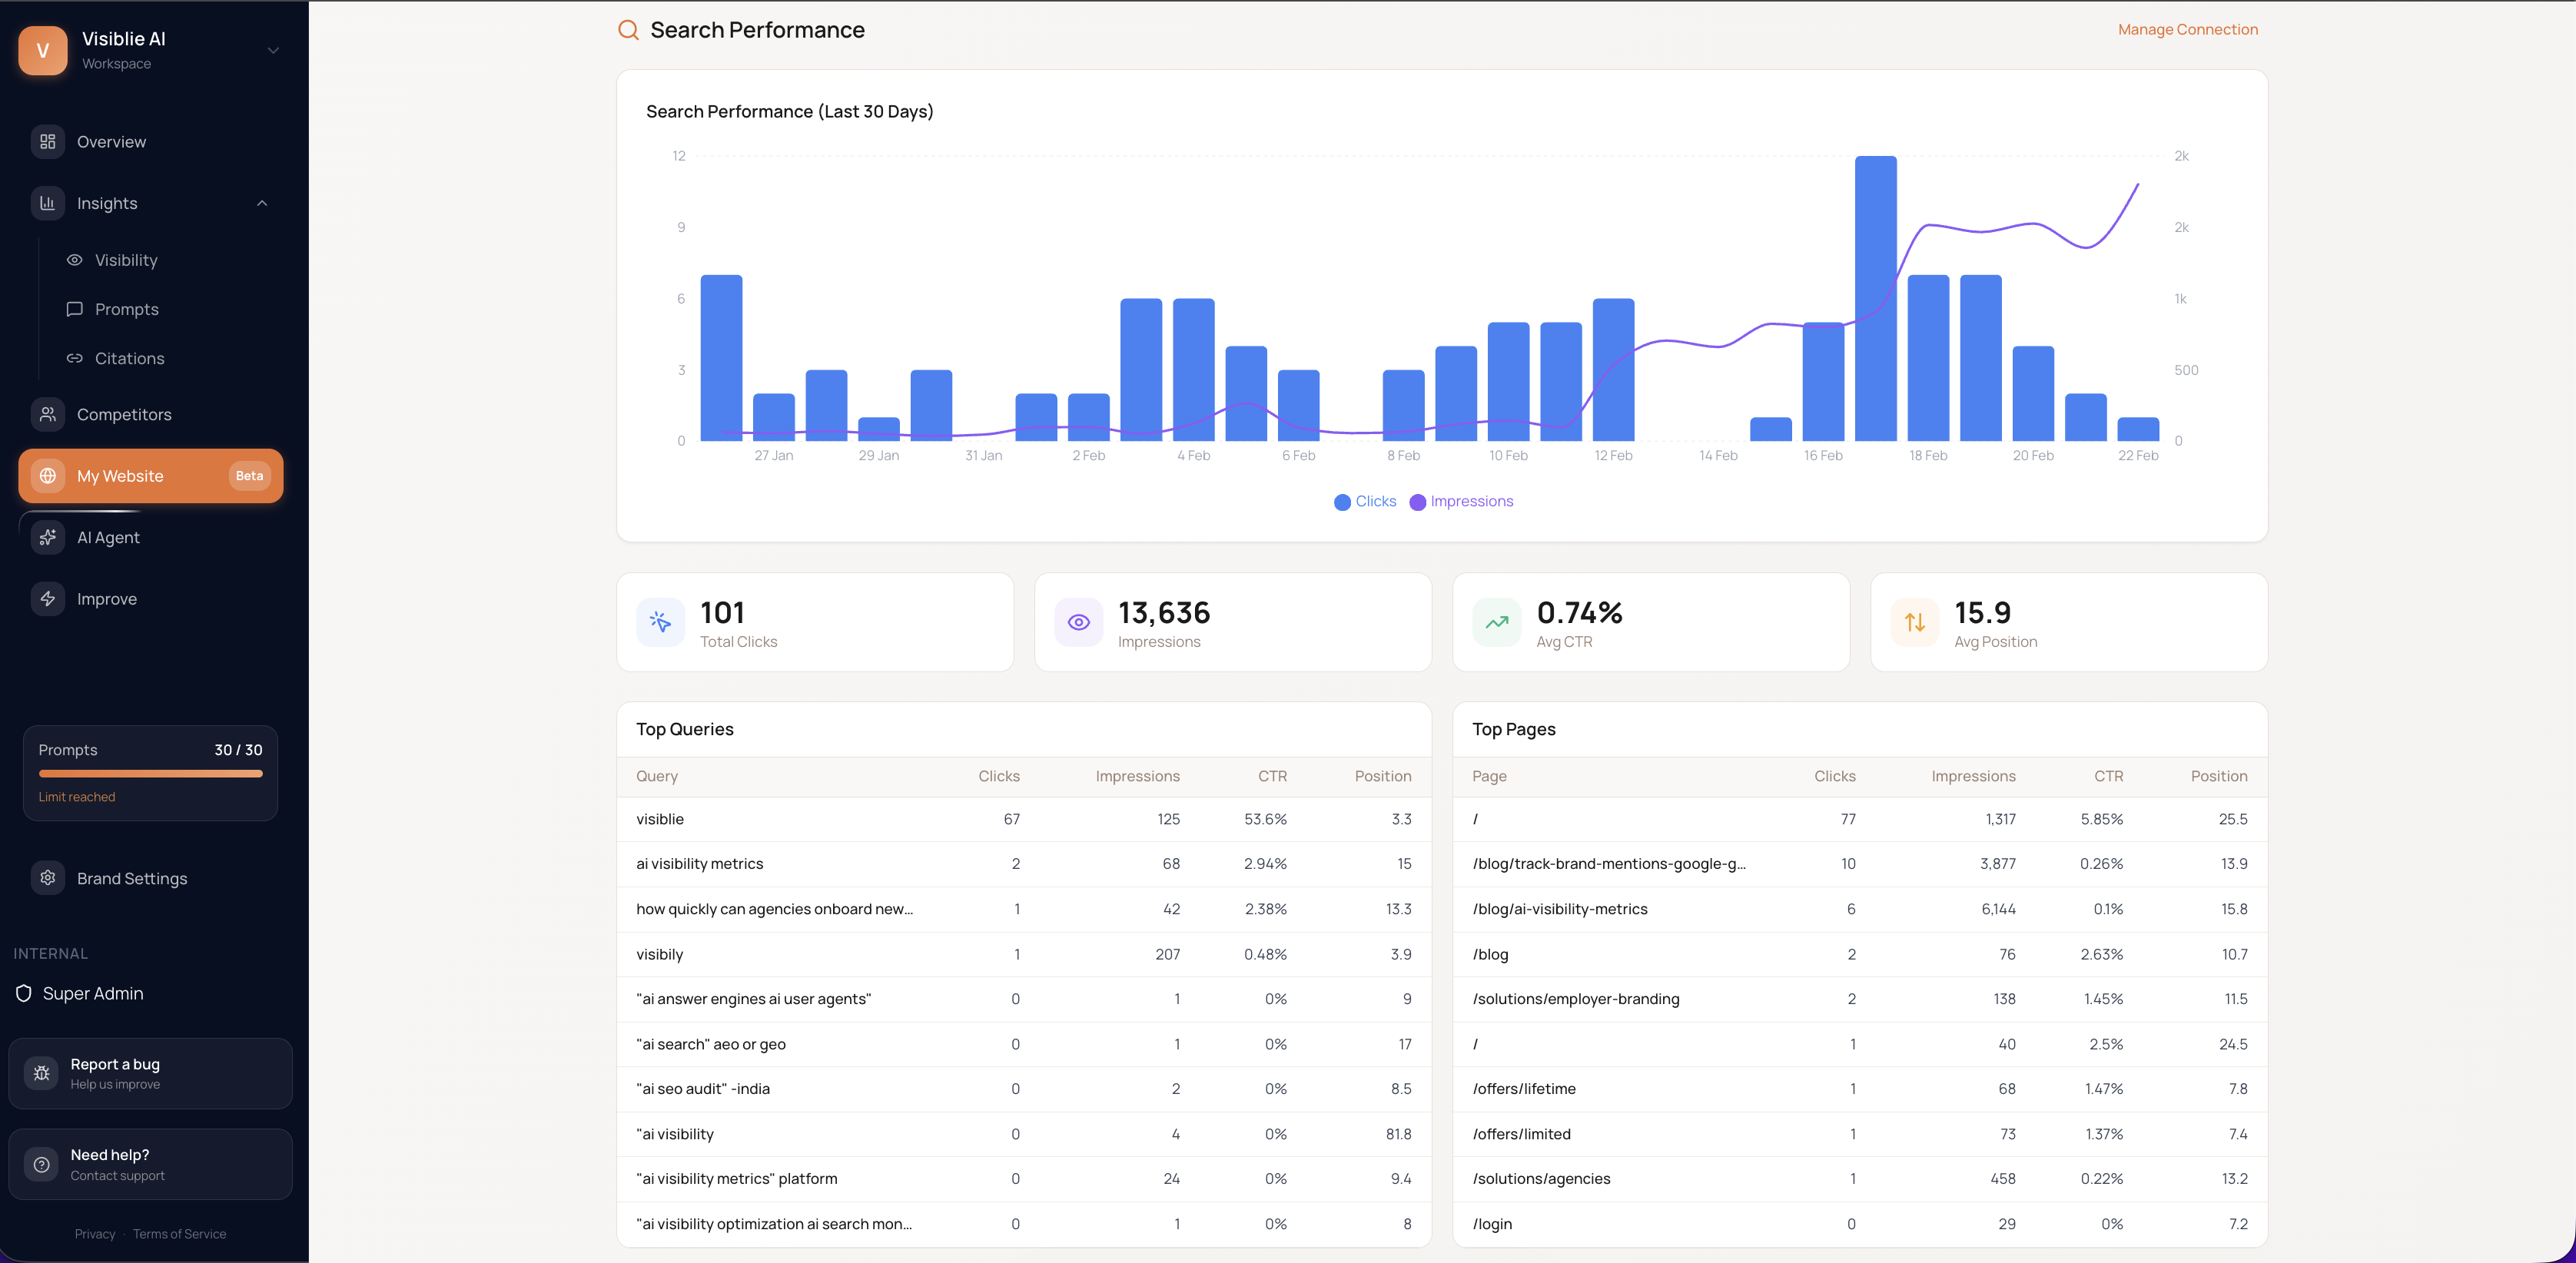
Task: Click the Improve lightning bolt icon
Action: 47,599
